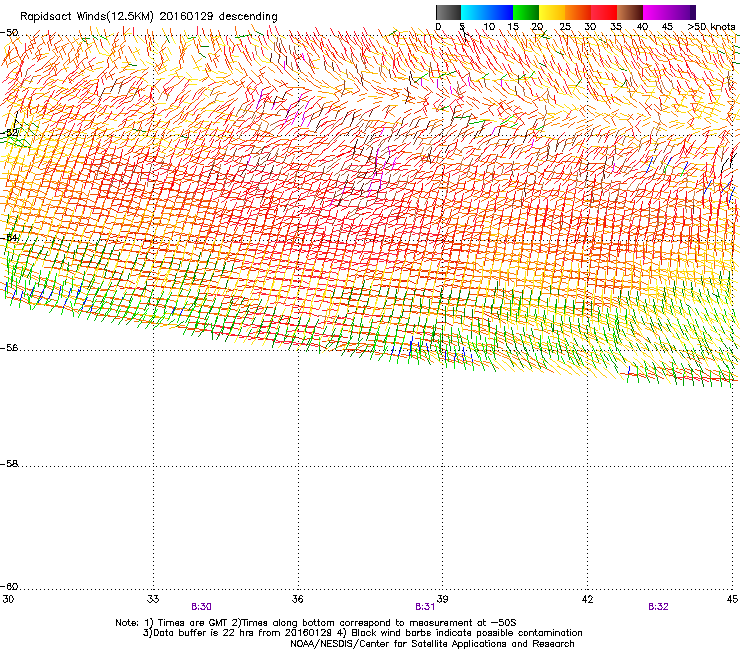Click the purple '8:31' time marker

tap(425, 607)
